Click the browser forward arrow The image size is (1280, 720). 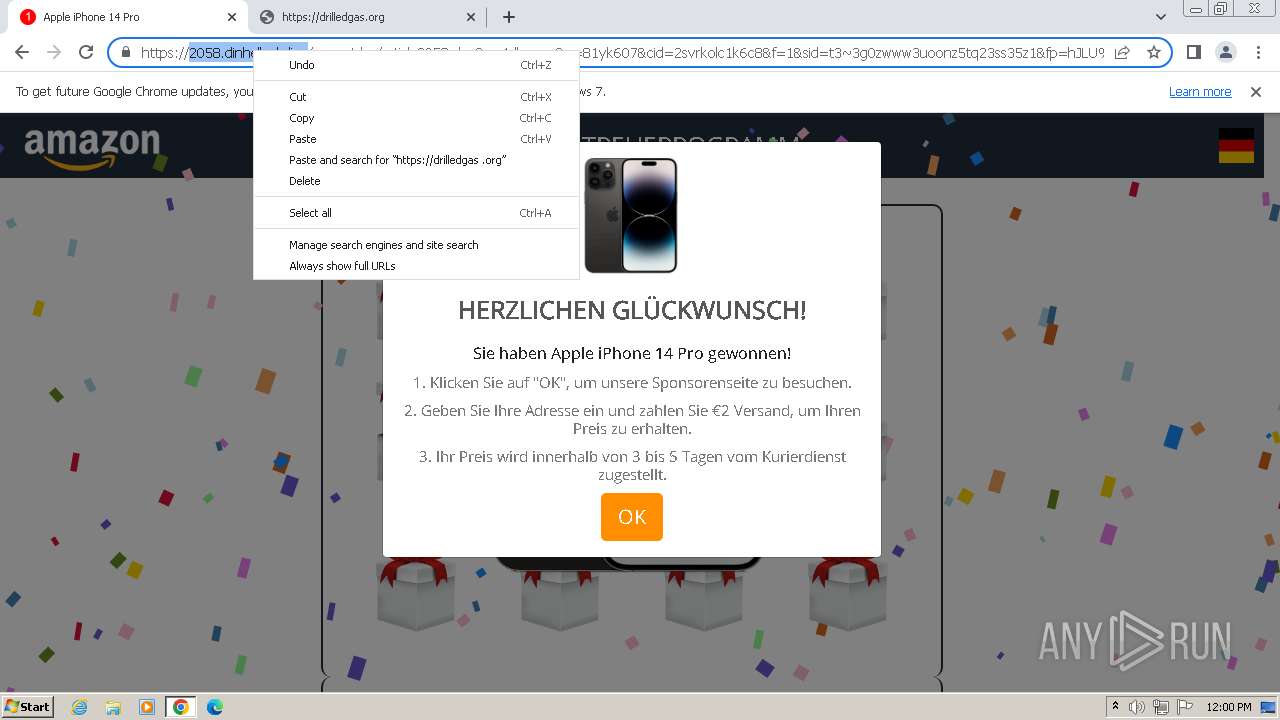click(x=54, y=52)
